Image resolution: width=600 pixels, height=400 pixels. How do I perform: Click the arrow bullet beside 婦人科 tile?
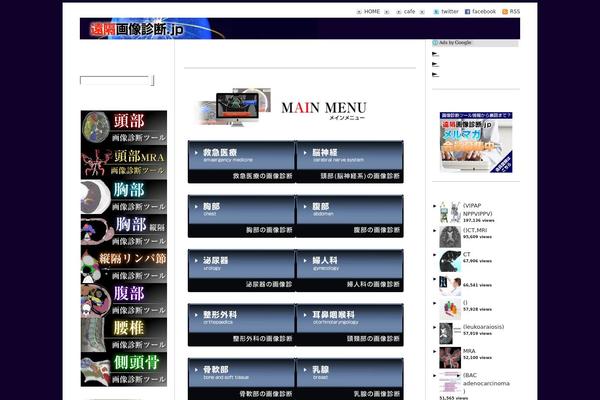click(305, 261)
